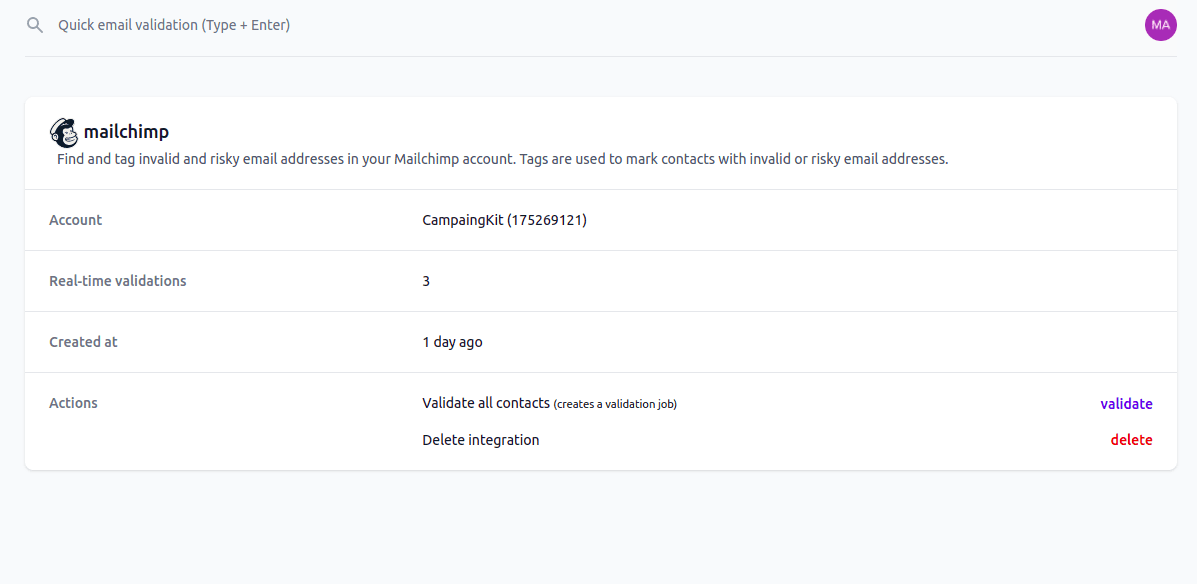This screenshot has width=1197, height=584.
Task: Click the Actions row heading
Action: pos(73,402)
